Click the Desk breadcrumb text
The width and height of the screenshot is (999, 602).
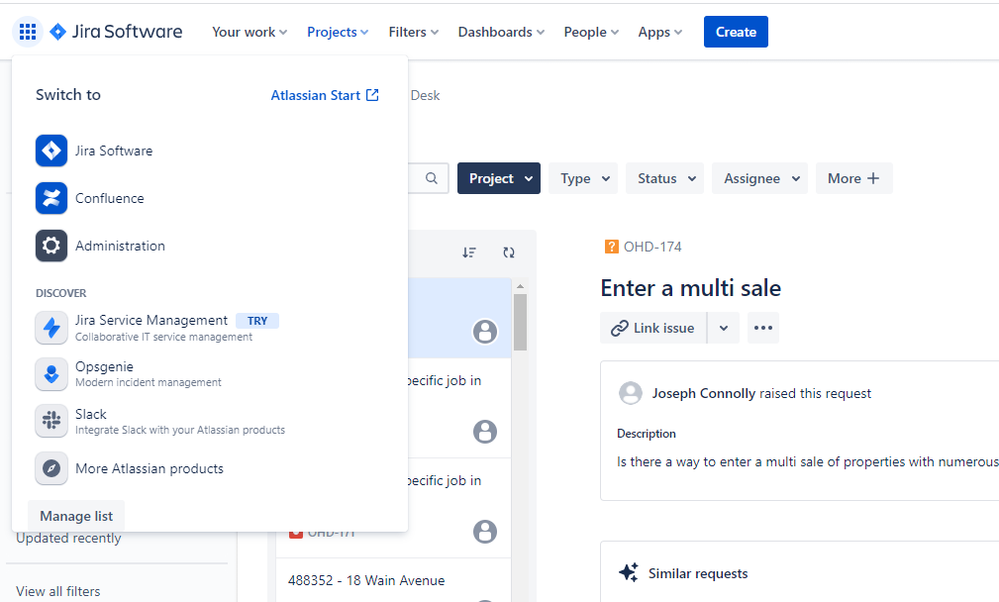425,95
